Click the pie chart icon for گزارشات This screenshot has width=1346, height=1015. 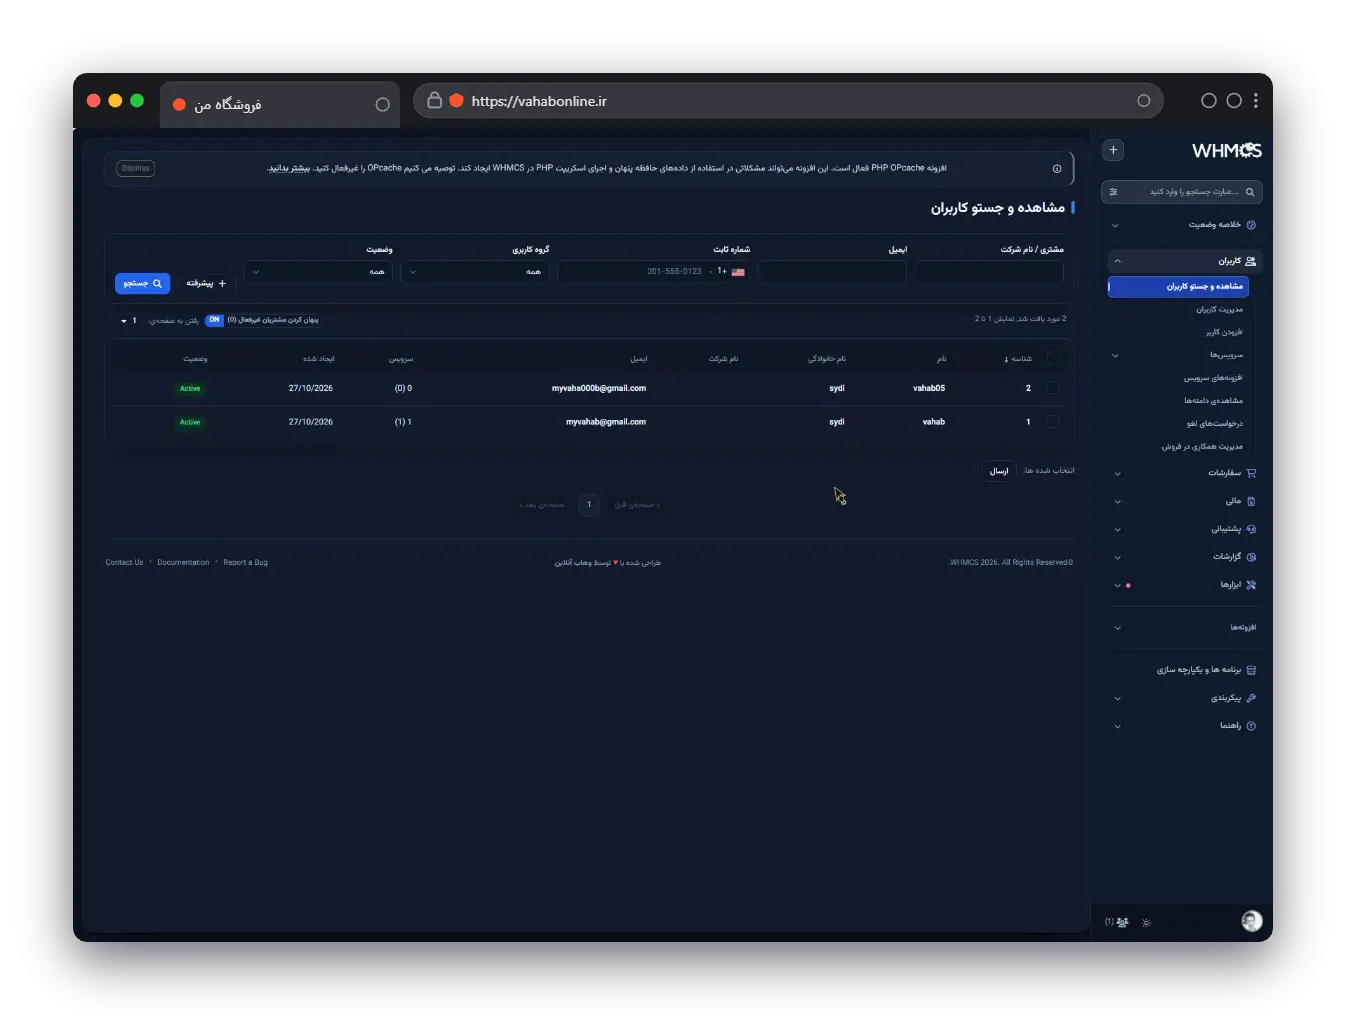click(x=1251, y=557)
